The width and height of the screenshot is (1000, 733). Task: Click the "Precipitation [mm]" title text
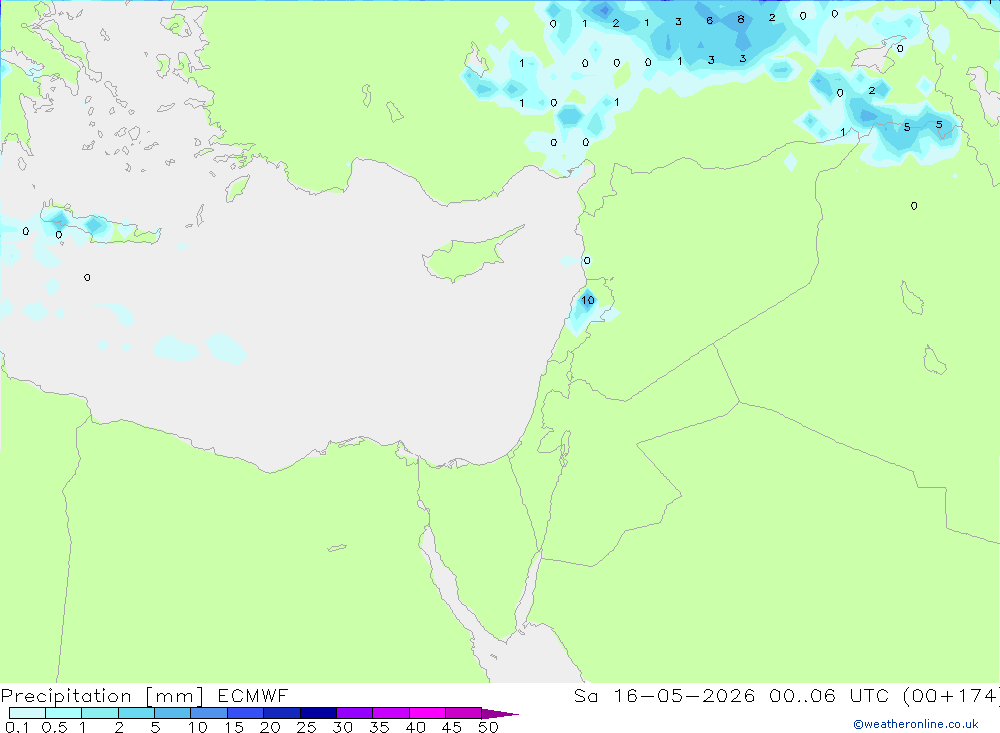pos(102,695)
